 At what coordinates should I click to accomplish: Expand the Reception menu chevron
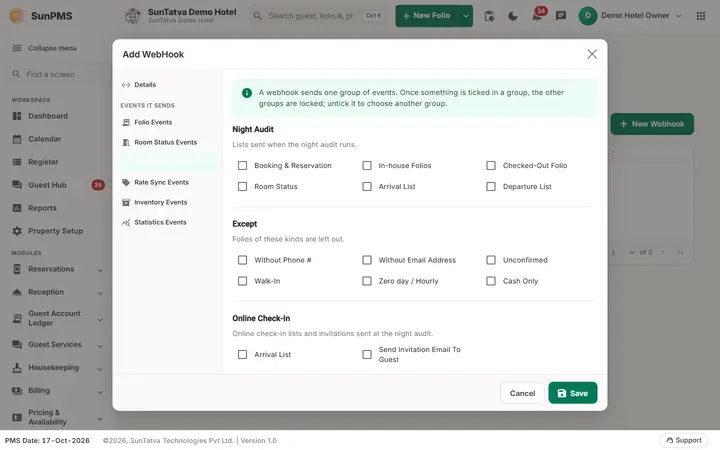(x=100, y=293)
